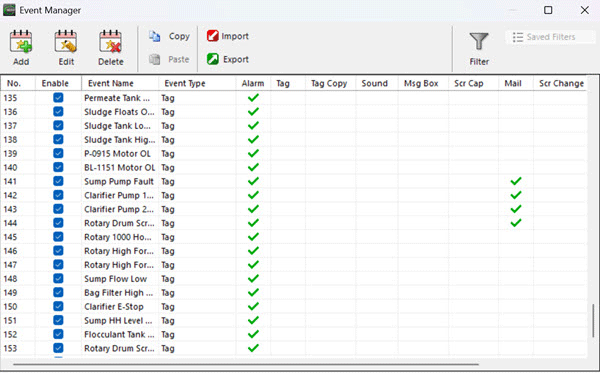Uncheck Enable for Sump Pump Fault
600x373 pixels.
pyautogui.click(x=58, y=181)
